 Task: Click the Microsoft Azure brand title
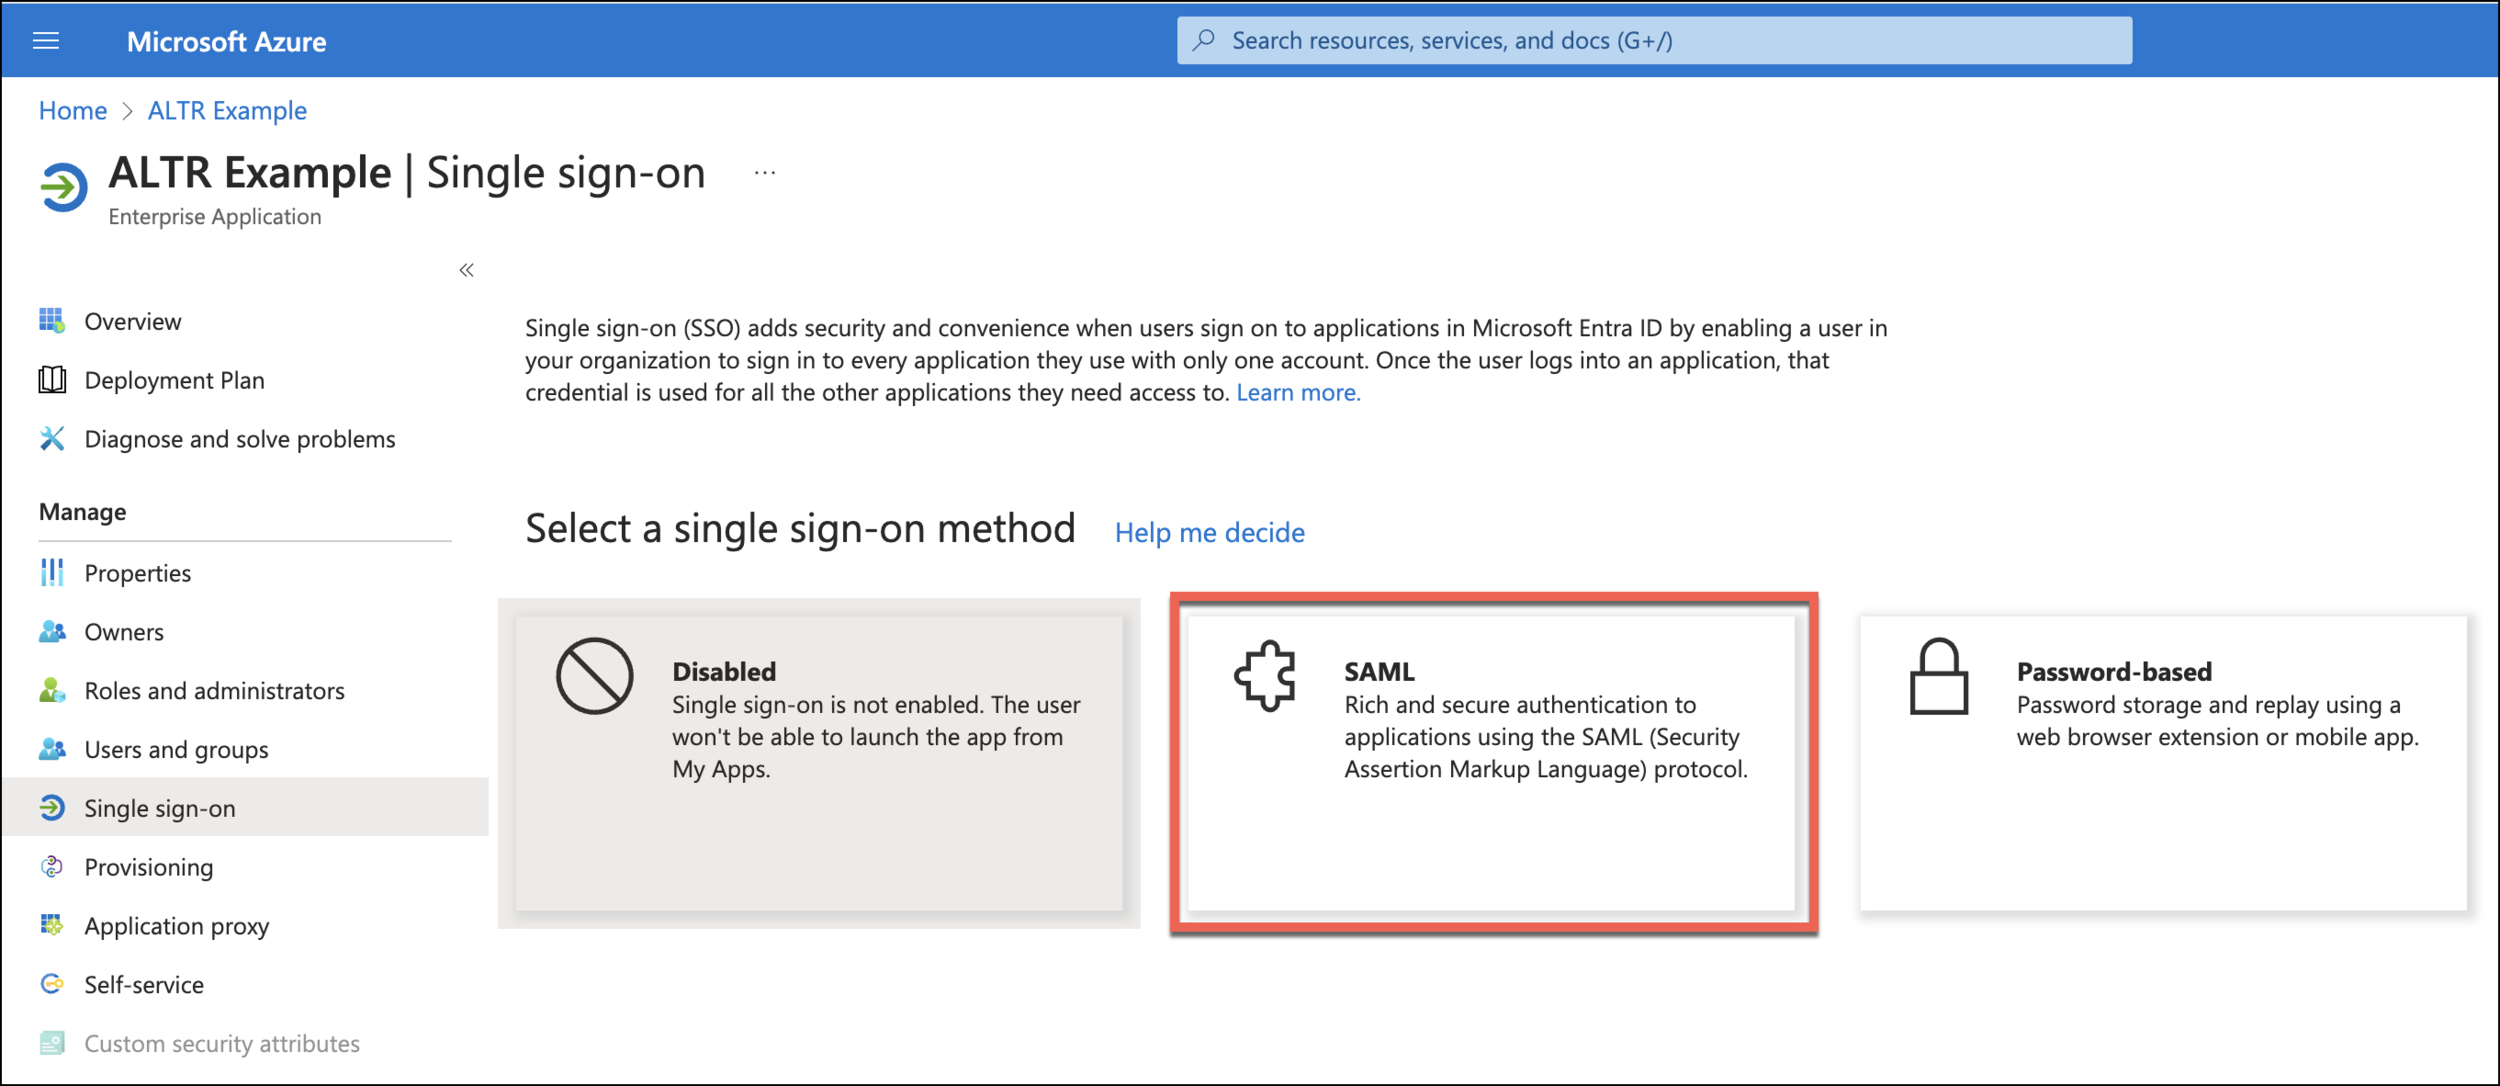click(226, 41)
